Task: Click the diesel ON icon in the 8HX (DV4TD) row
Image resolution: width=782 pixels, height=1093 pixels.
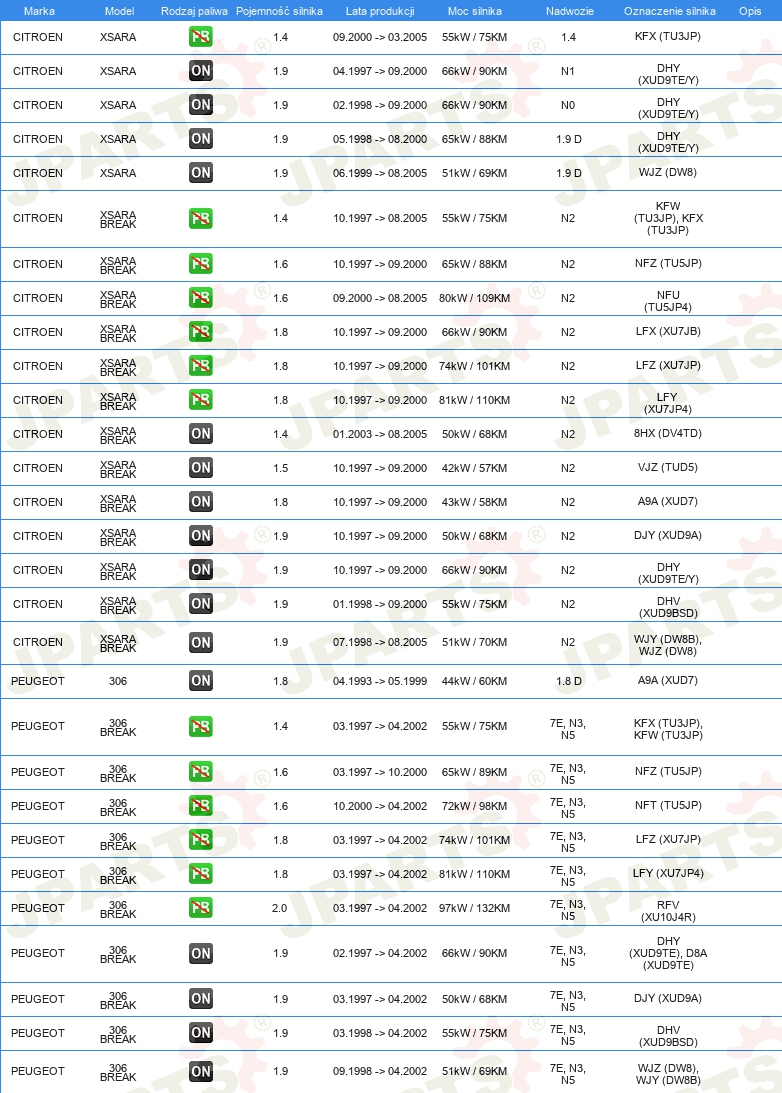Action: pyautogui.click(x=201, y=434)
